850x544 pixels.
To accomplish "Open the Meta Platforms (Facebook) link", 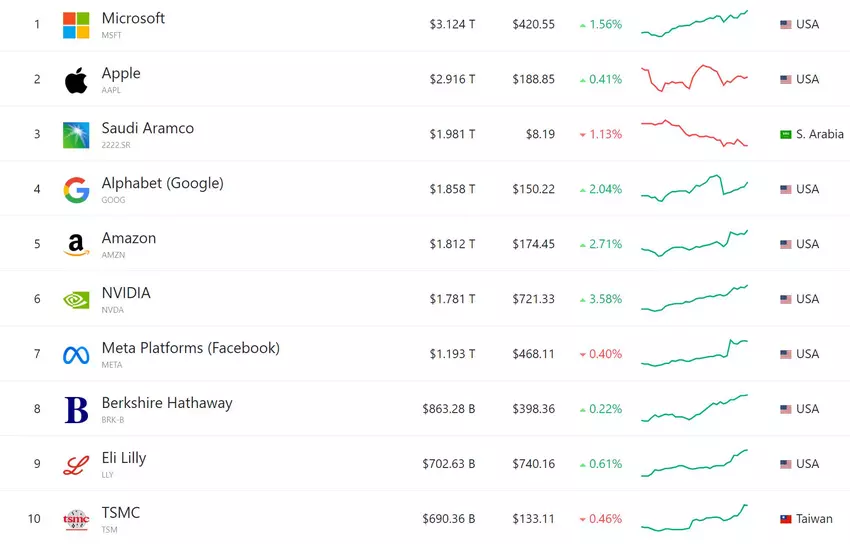I will pos(190,349).
